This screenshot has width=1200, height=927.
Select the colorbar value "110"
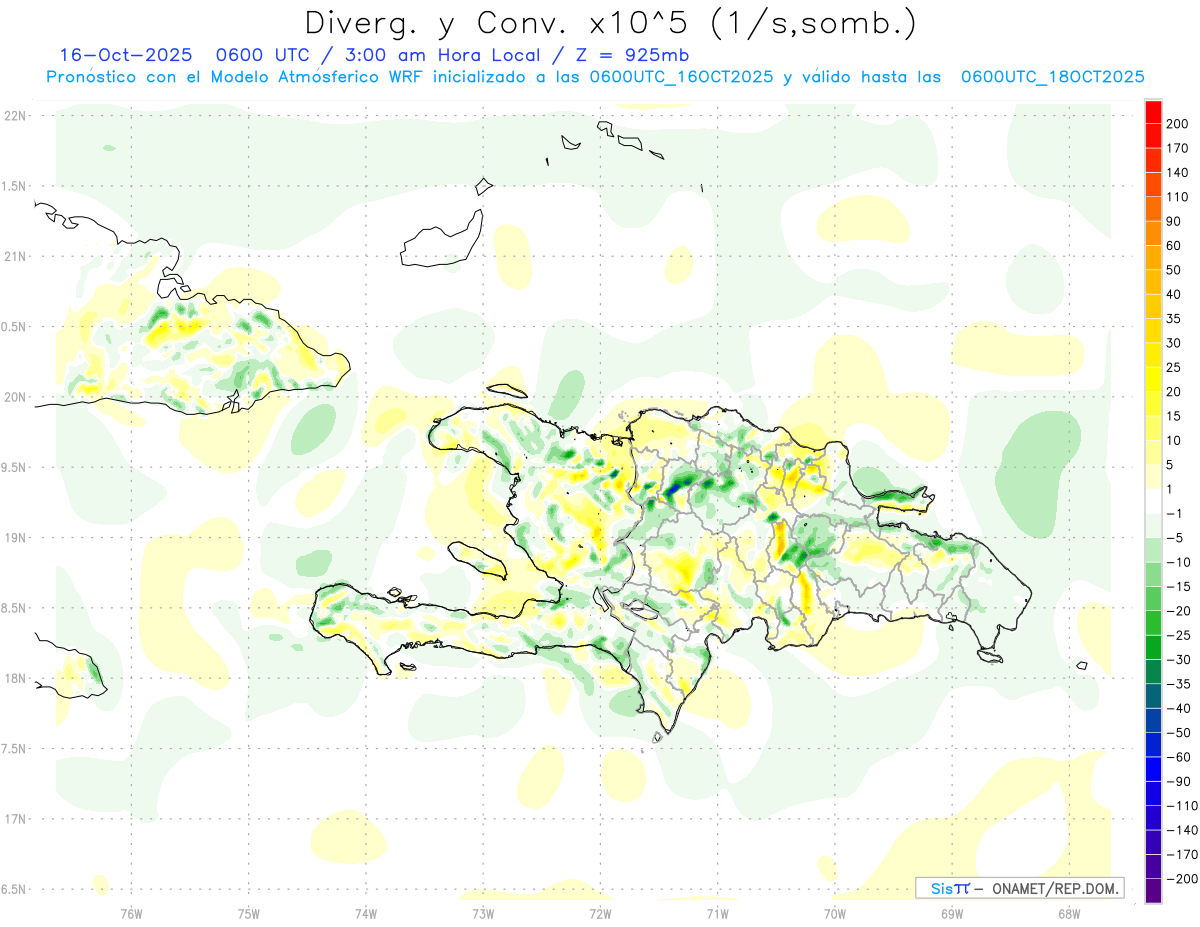click(x=1177, y=197)
